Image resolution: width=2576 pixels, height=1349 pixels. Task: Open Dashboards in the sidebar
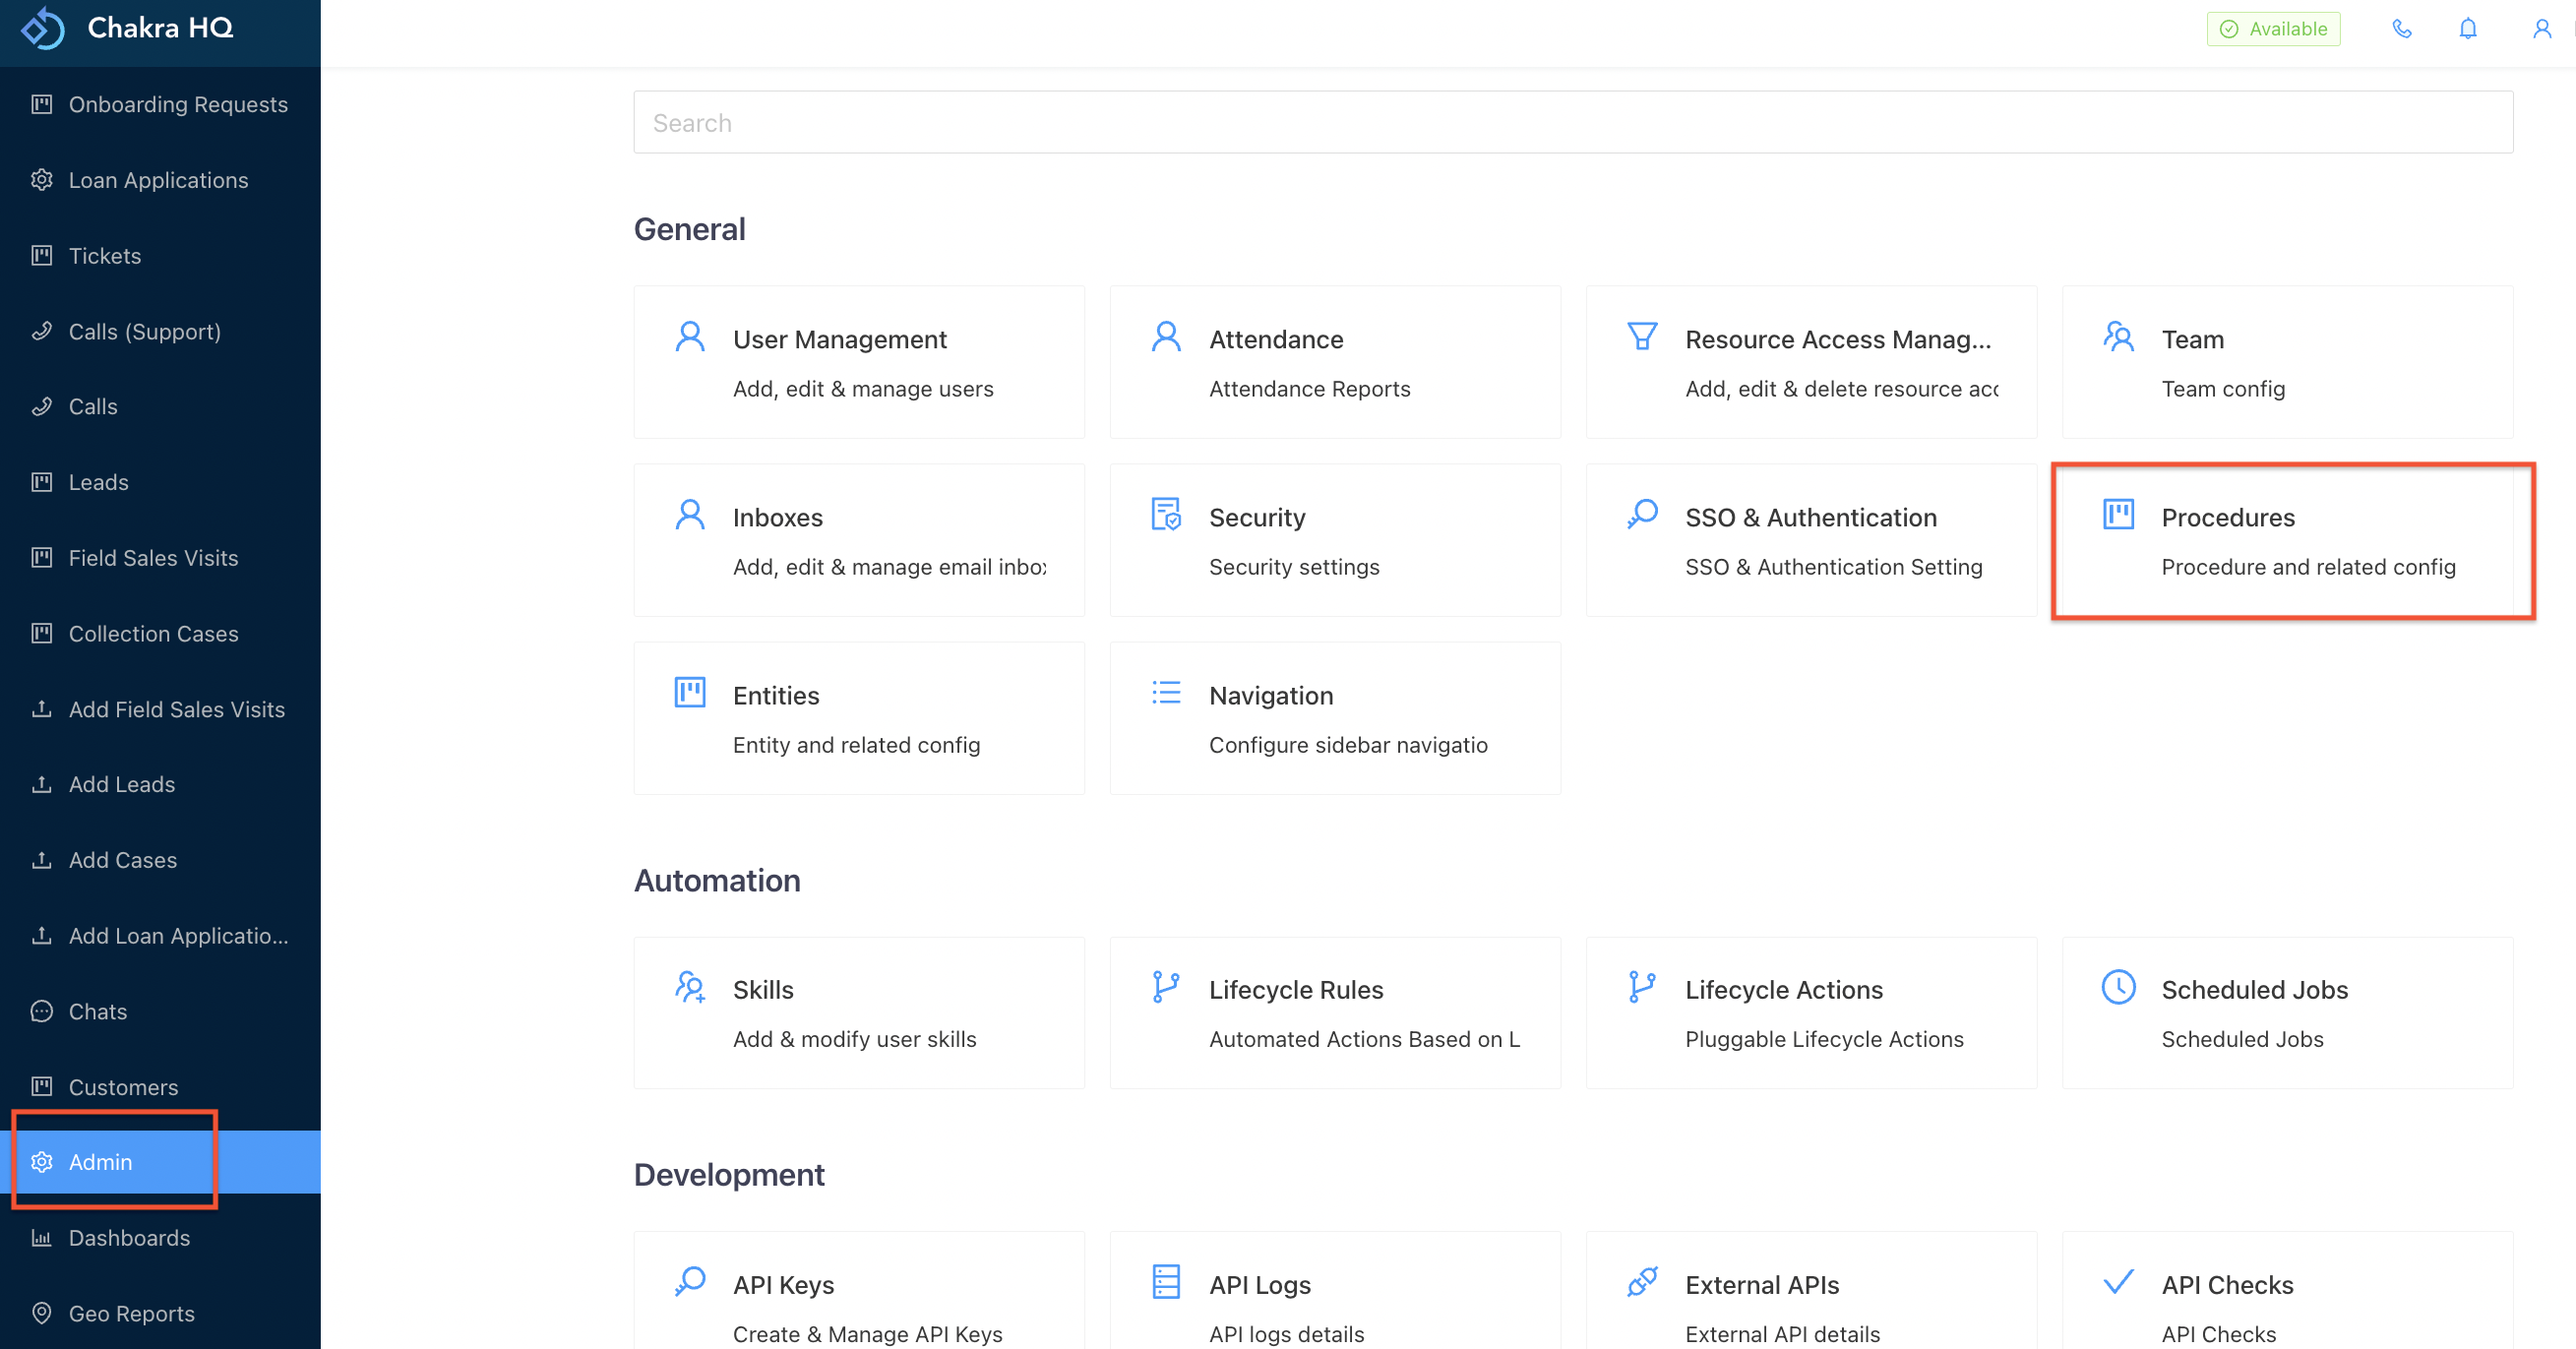pos(129,1238)
